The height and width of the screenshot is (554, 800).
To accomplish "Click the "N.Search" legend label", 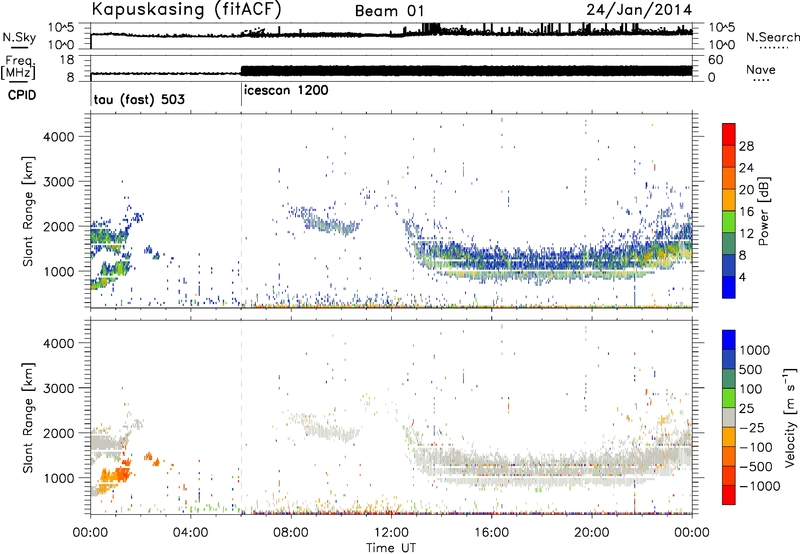I will click(x=772, y=37).
